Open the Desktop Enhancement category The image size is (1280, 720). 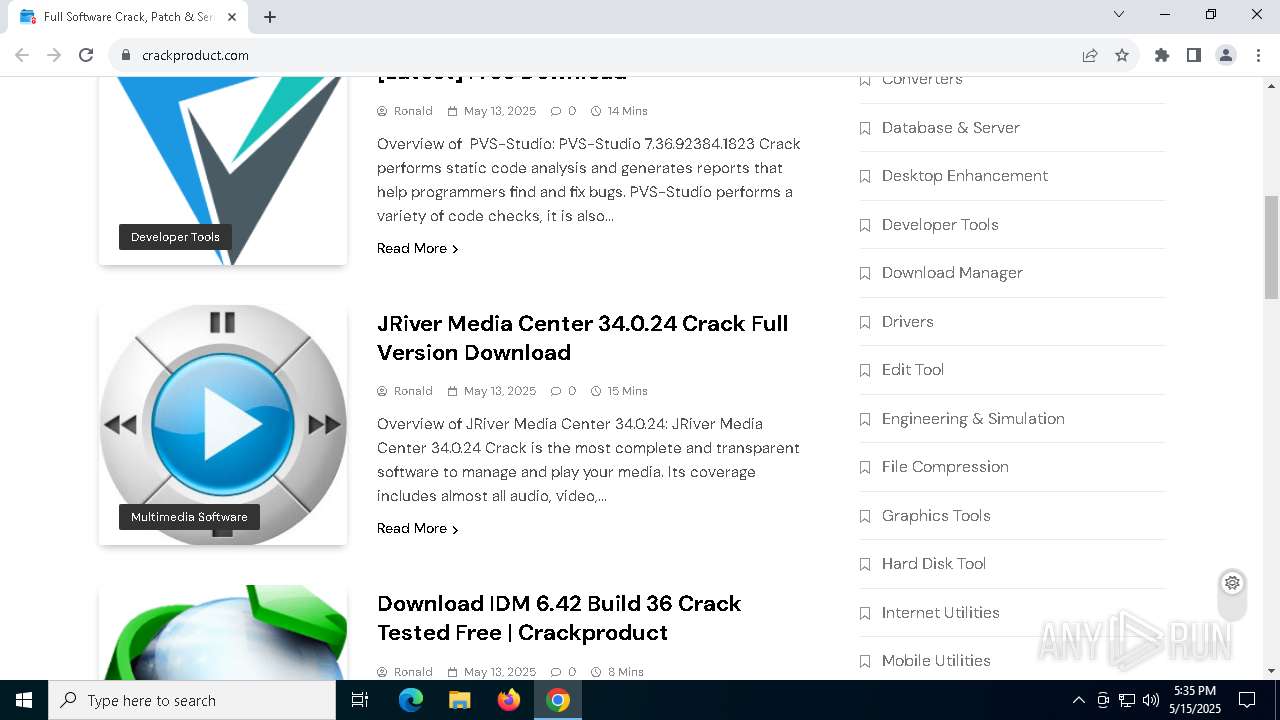(x=965, y=175)
